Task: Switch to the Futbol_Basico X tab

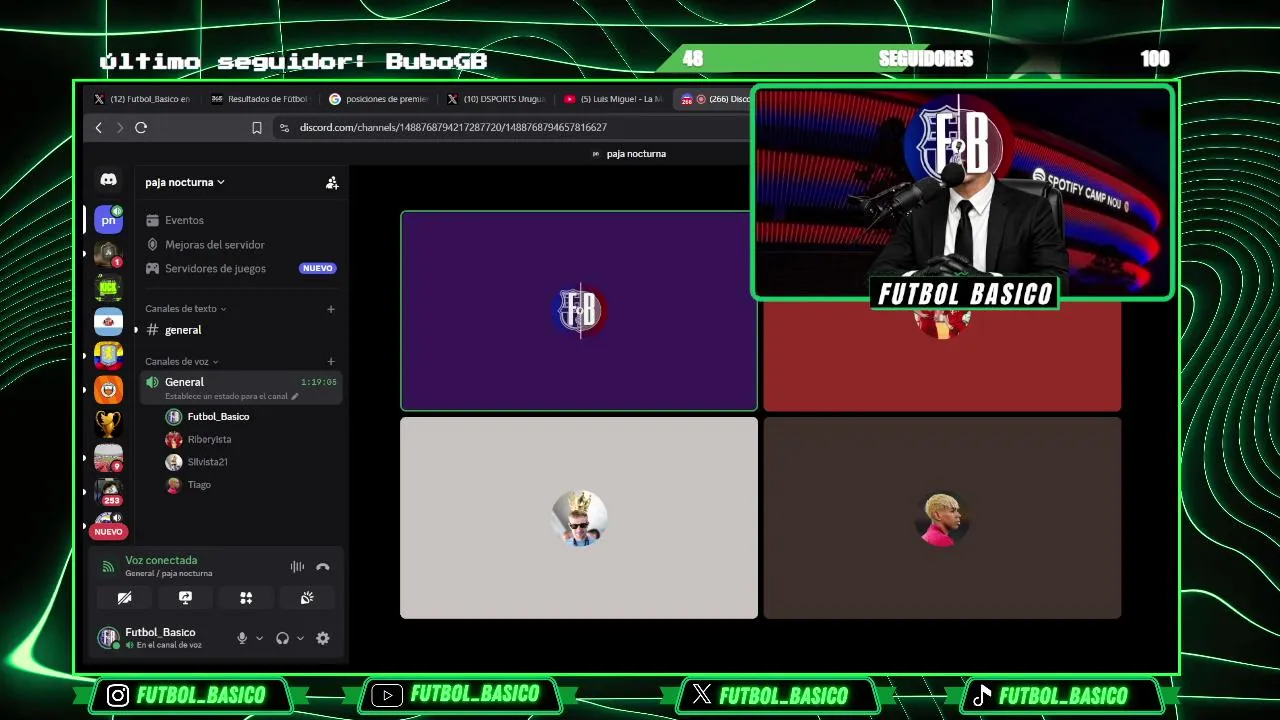Action: tap(142, 99)
